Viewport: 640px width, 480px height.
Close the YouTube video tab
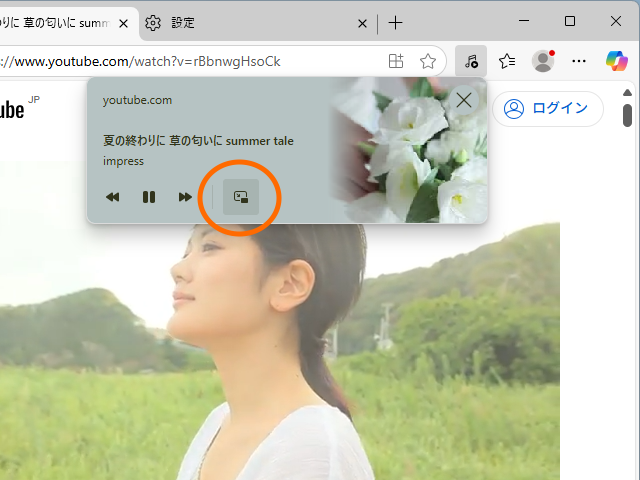coord(123,24)
